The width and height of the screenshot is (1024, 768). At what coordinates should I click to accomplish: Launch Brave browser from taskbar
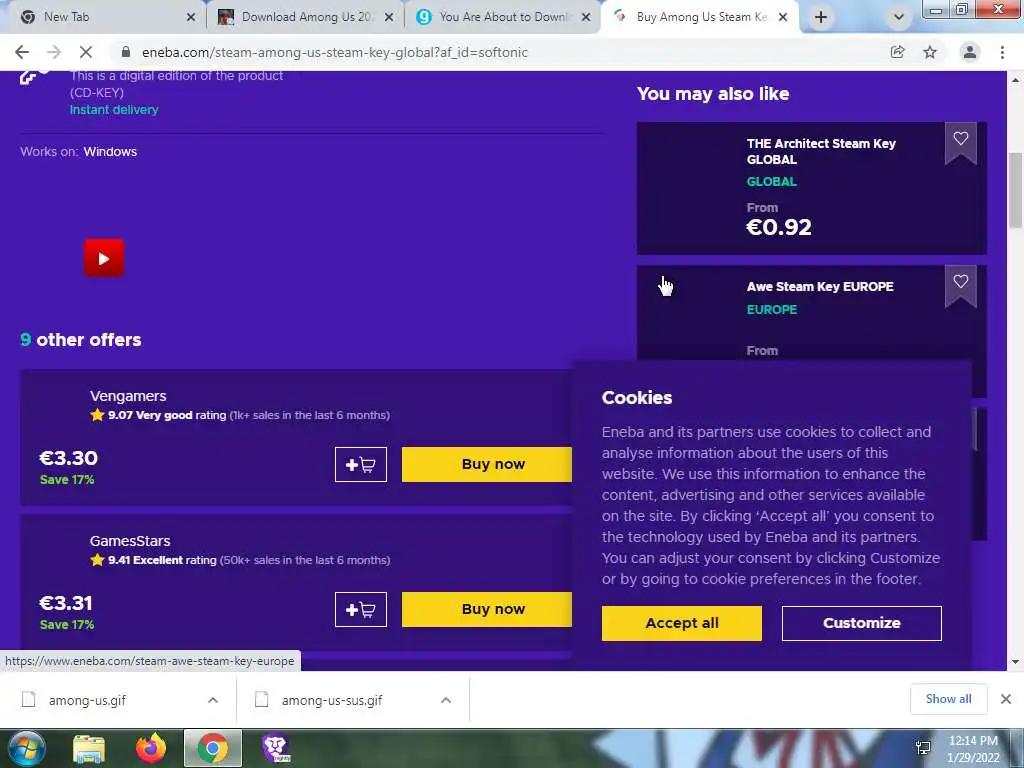pyautogui.click(x=276, y=748)
